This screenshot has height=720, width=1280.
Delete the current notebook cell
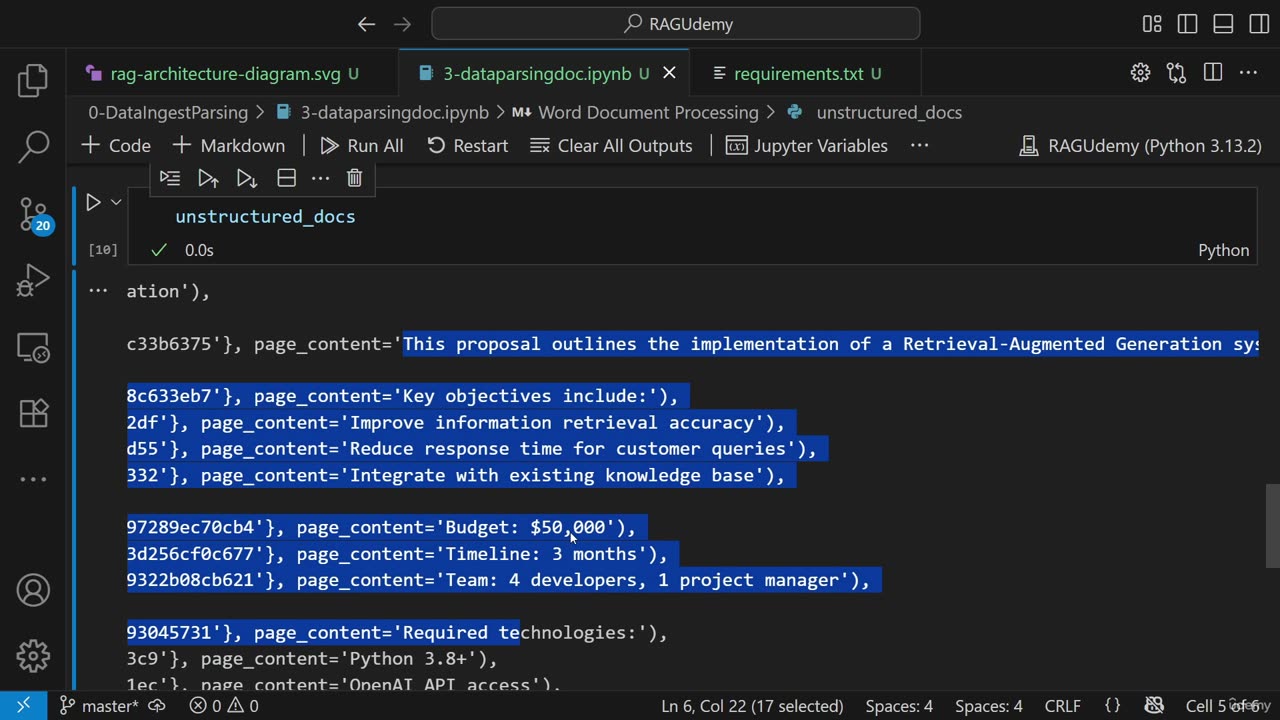pyautogui.click(x=354, y=178)
